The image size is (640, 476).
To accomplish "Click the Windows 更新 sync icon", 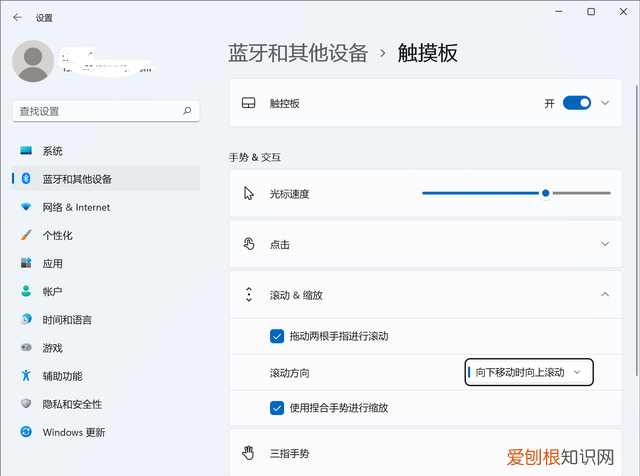I will click(26, 432).
